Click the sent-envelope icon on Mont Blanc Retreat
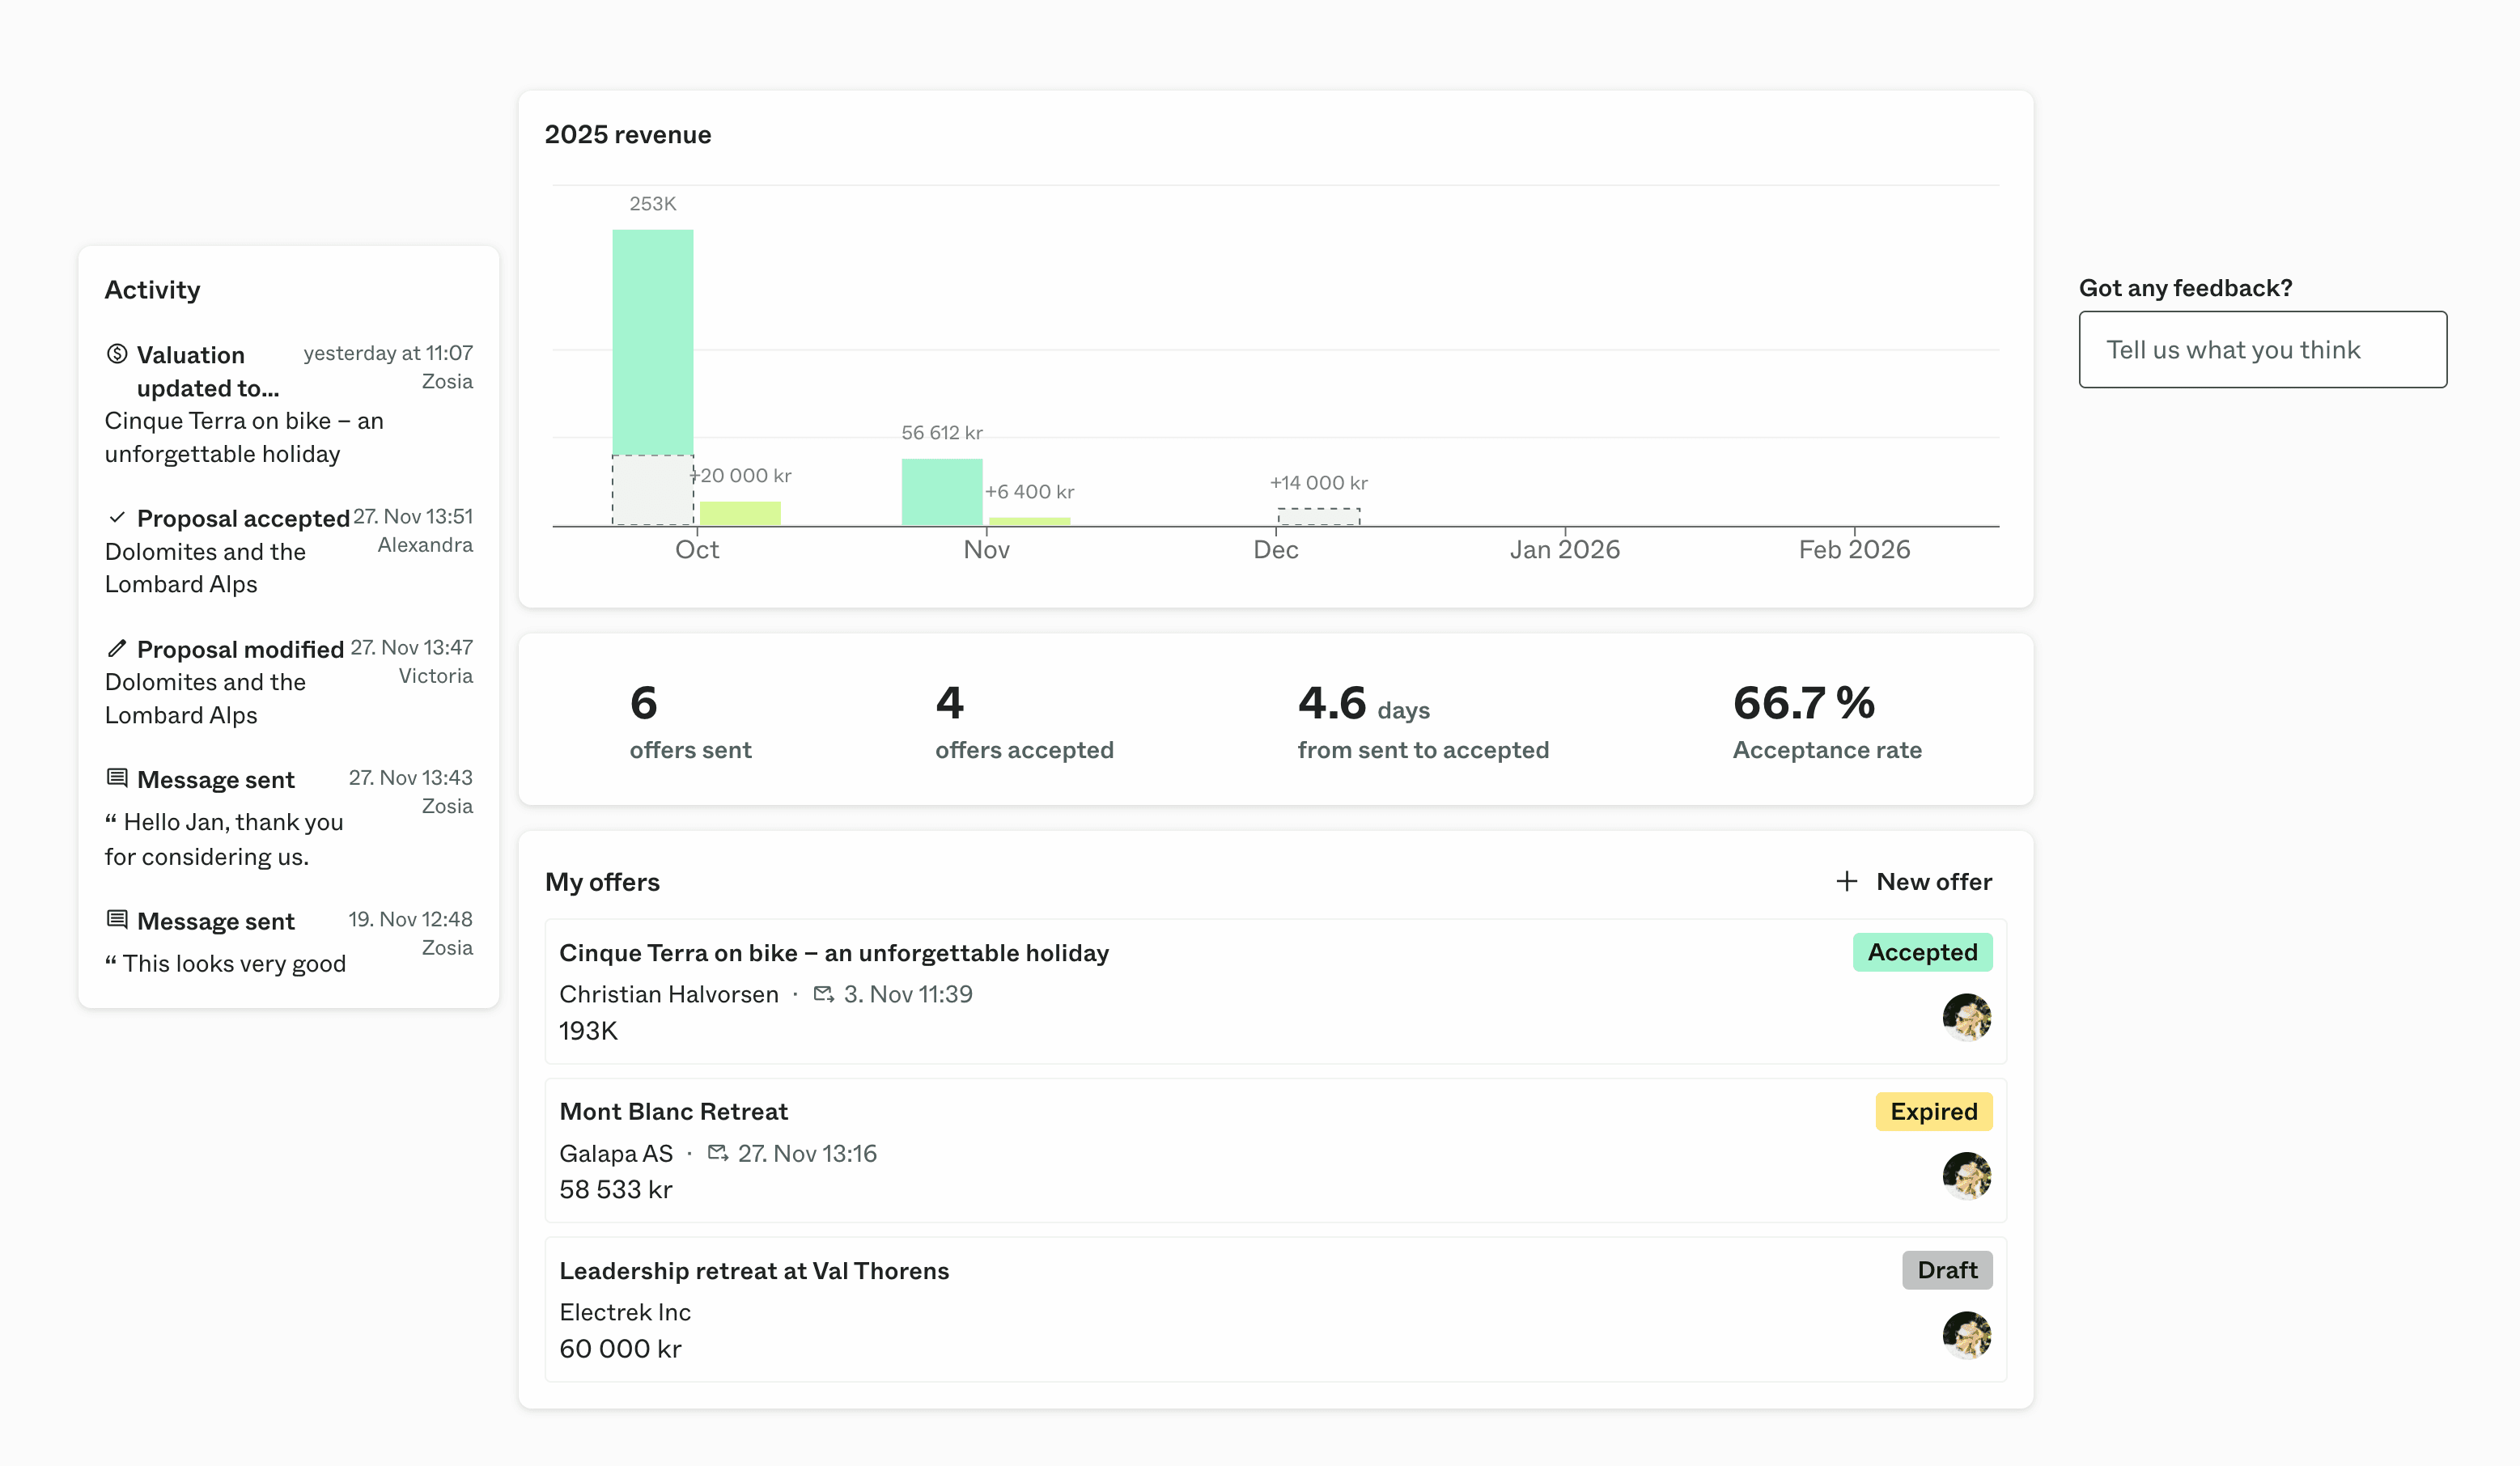2520x1466 pixels. (718, 1152)
